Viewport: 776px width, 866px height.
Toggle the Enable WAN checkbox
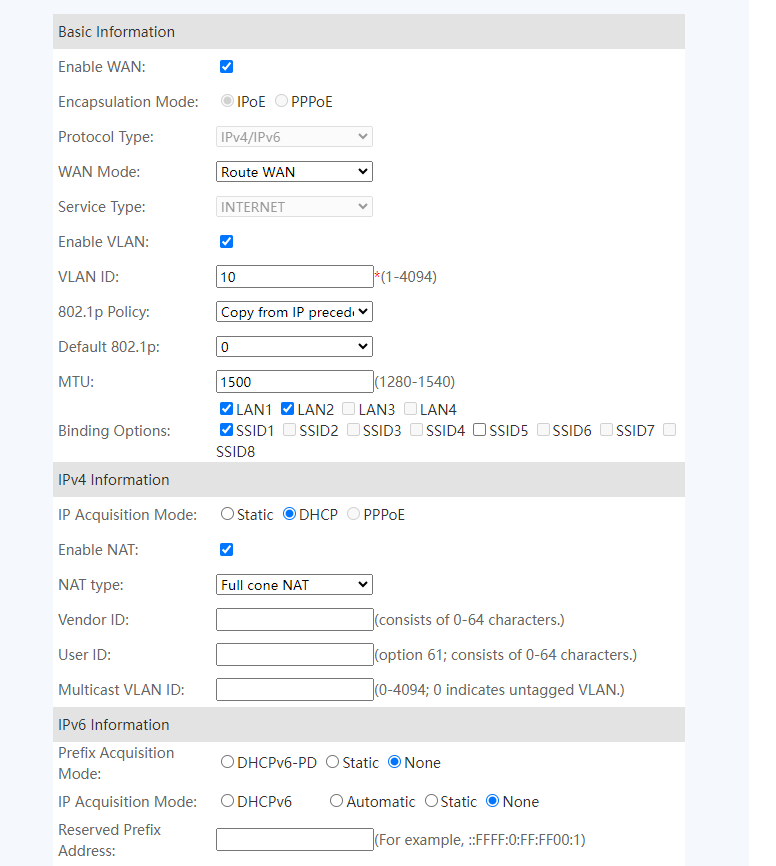[226, 67]
